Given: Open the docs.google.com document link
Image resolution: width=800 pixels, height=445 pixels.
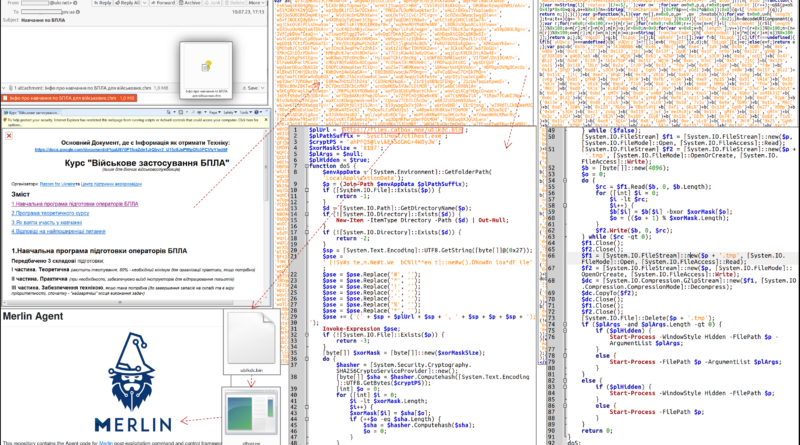Looking at the screenshot, I should pyautogui.click(x=131, y=150).
